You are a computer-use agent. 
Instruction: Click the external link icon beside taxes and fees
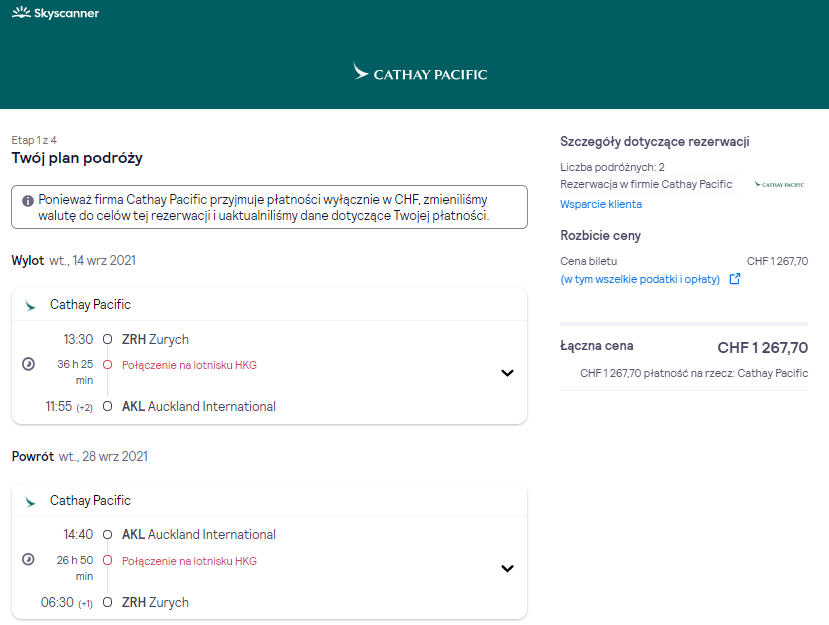pyautogui.click(x=735, y=279)
